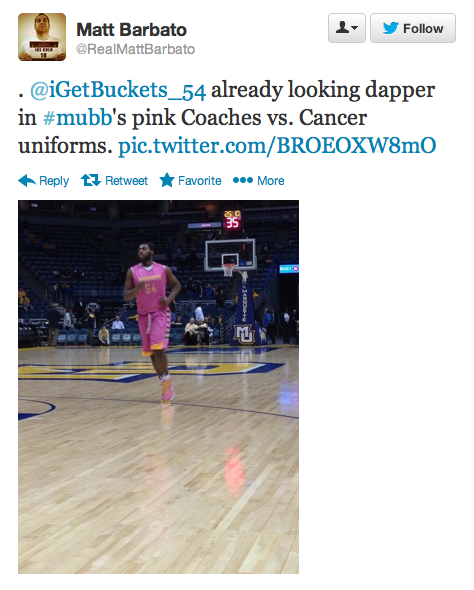This screenshot has width=474, height=590.
Task: Click the player in the pink uniform
Action: pos(152,322)
